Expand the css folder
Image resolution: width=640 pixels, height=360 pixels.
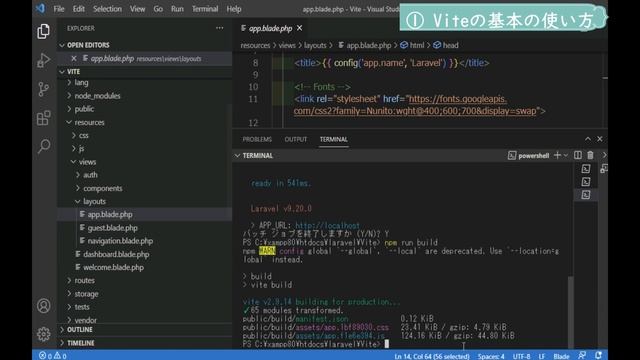coord(84,136)
